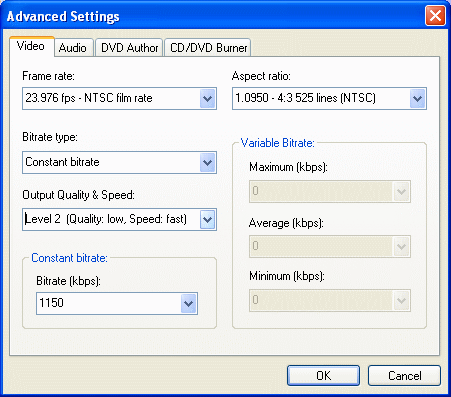
Task: Expand the Frame rate dropdown arrow
Action: [208, 99]
